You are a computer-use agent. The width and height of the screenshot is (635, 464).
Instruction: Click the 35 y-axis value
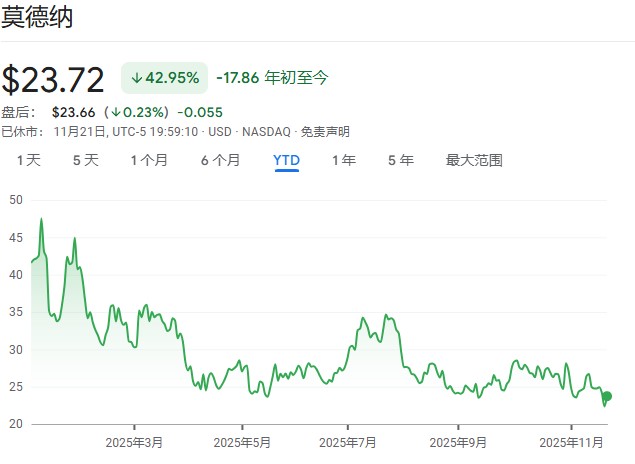[16, 312]
